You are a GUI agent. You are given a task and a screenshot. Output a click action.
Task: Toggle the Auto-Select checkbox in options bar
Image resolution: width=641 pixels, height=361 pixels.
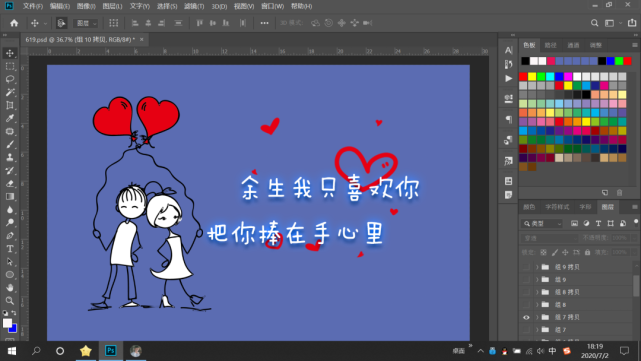pos(61,23)
